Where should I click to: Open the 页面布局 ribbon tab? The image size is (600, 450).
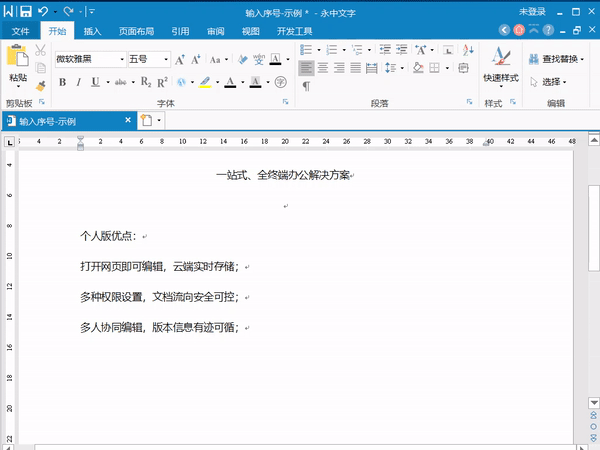(x=136, y=31)
